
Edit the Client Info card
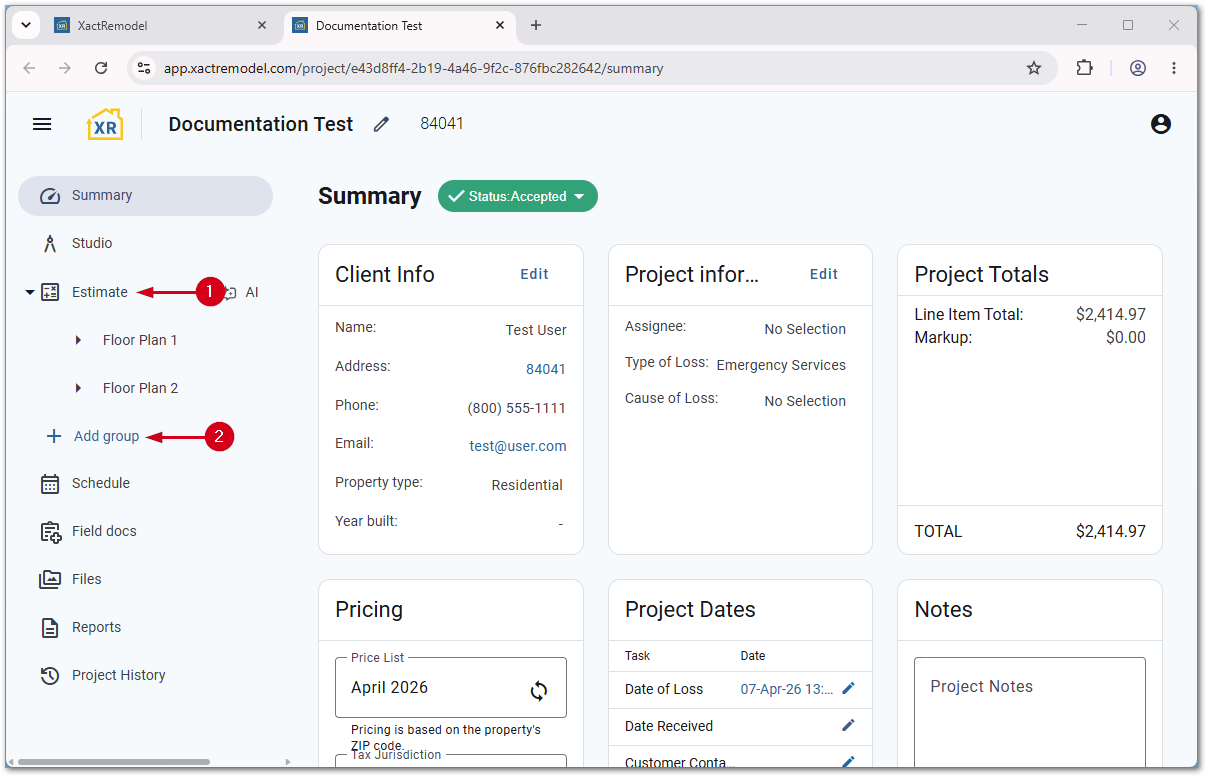[535, 274]
